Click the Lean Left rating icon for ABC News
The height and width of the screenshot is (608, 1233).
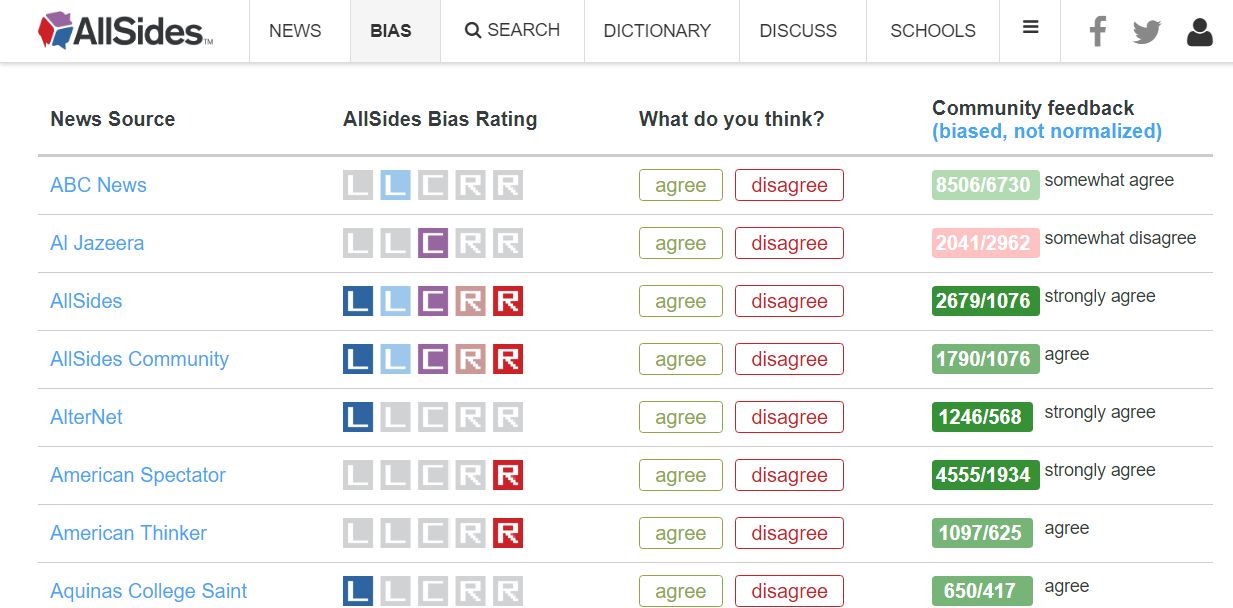point(395,185)
